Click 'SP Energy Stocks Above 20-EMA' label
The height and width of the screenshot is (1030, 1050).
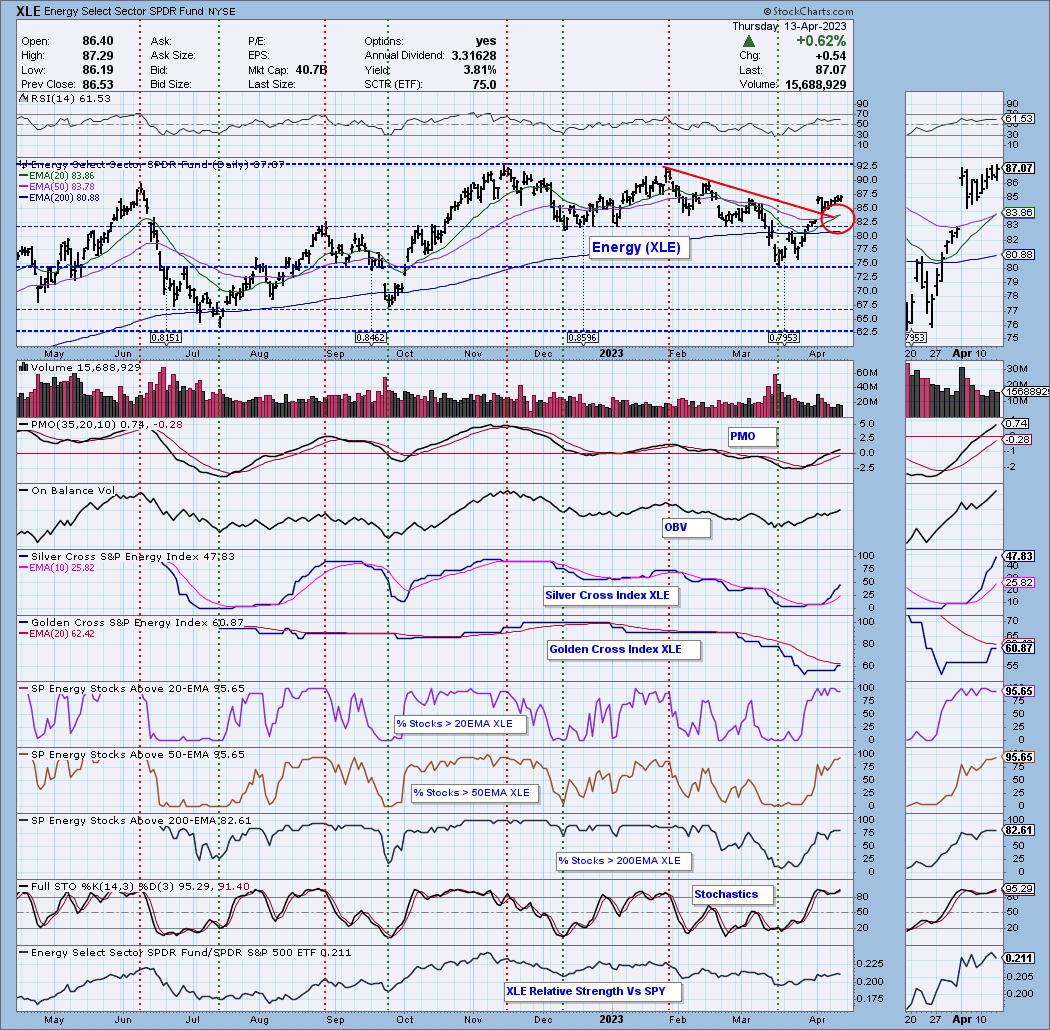tap(131, 688)
